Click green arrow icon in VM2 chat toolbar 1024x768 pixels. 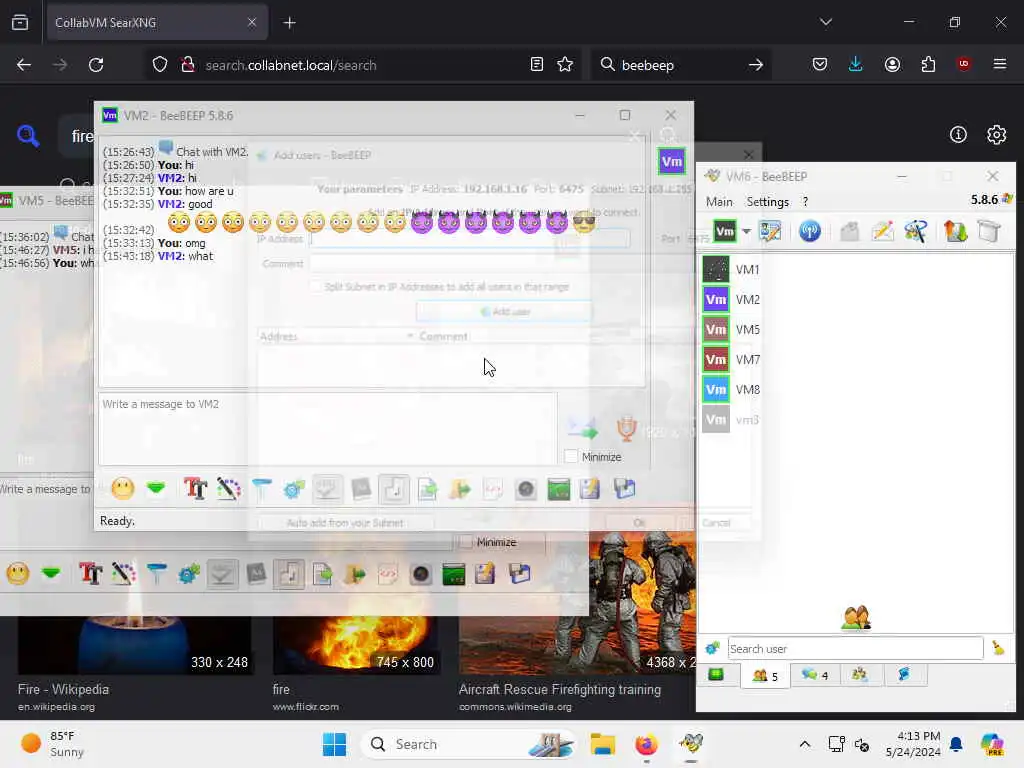coord(155,488)
